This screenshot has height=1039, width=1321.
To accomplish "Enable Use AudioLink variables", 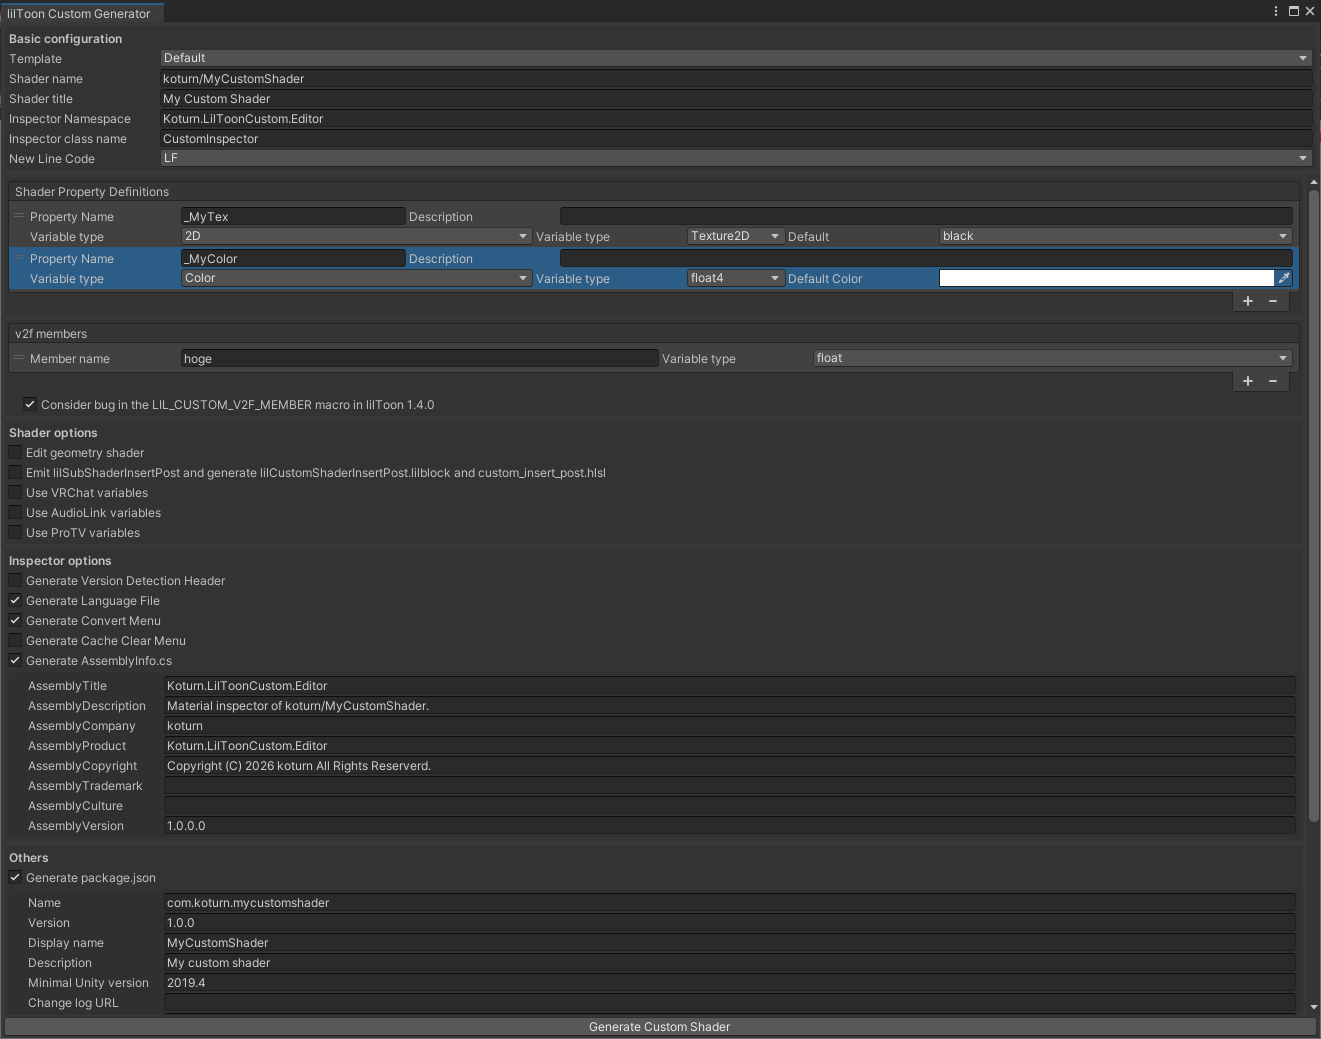I will (15, 513).
